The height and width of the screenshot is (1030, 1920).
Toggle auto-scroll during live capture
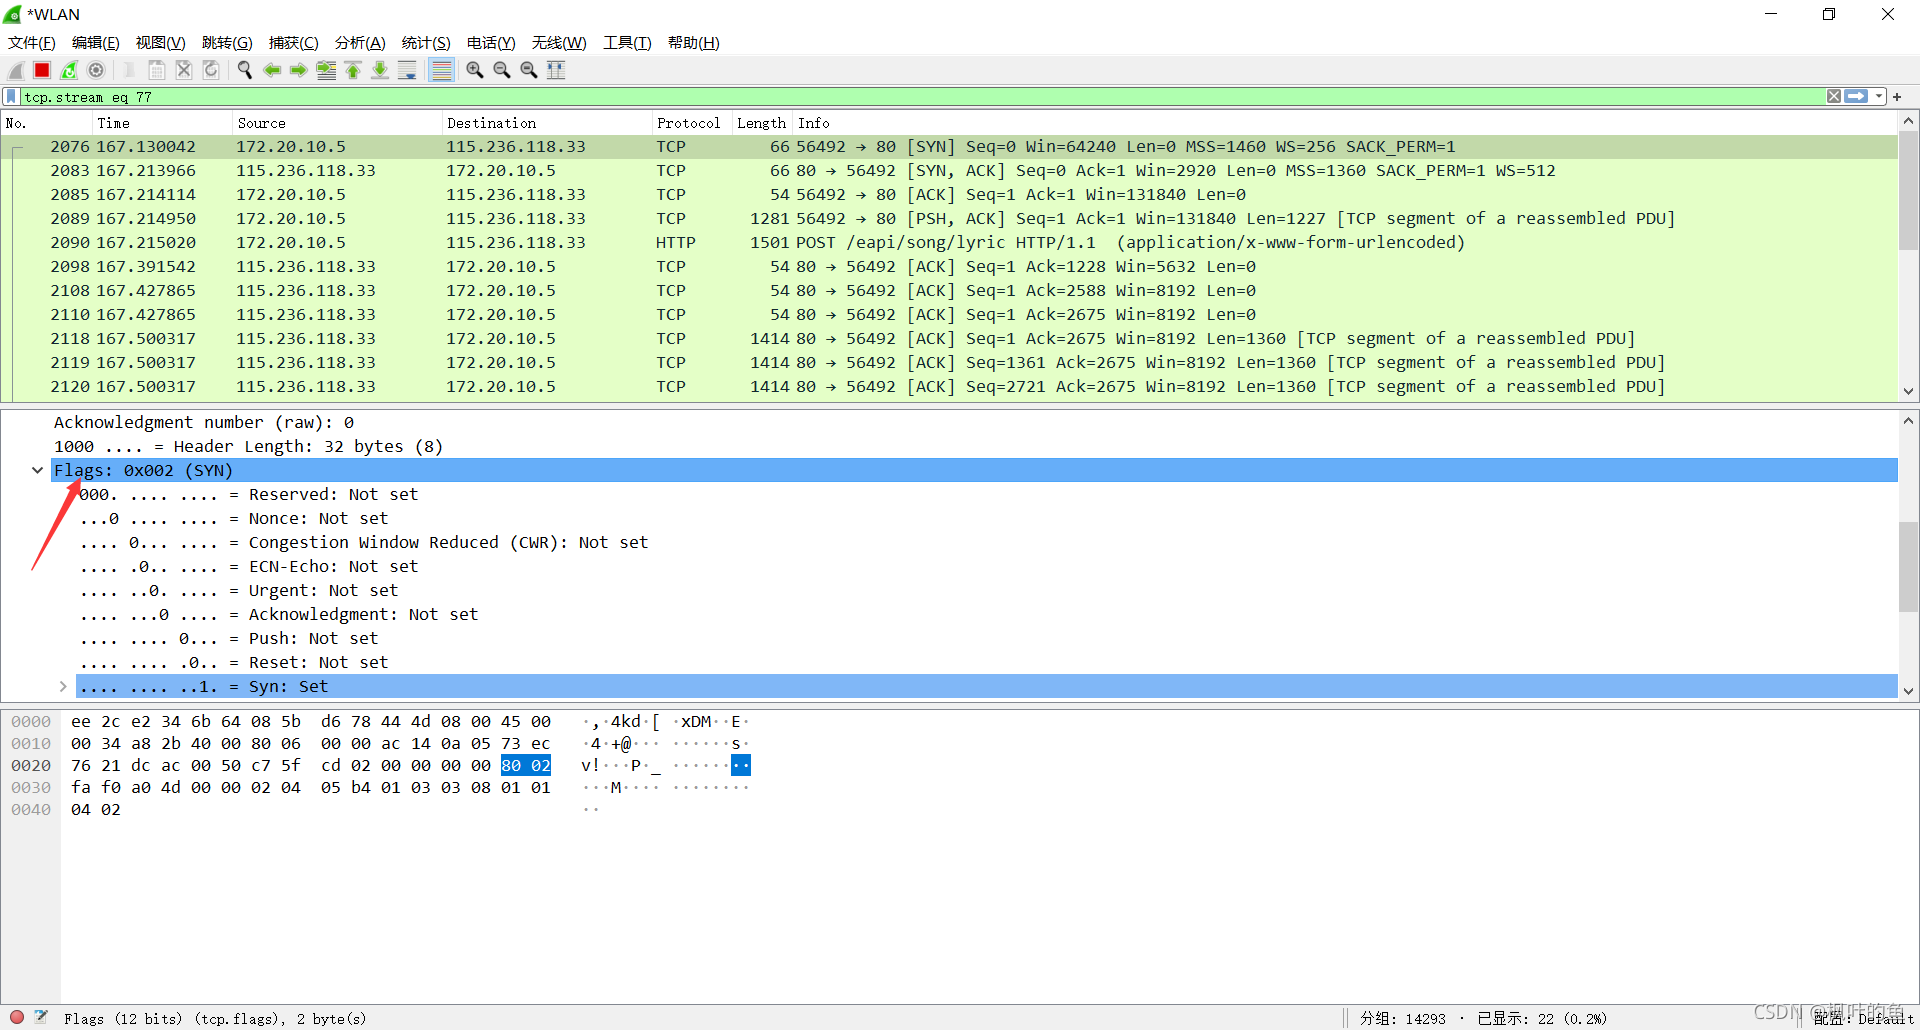tap(407, 70)
